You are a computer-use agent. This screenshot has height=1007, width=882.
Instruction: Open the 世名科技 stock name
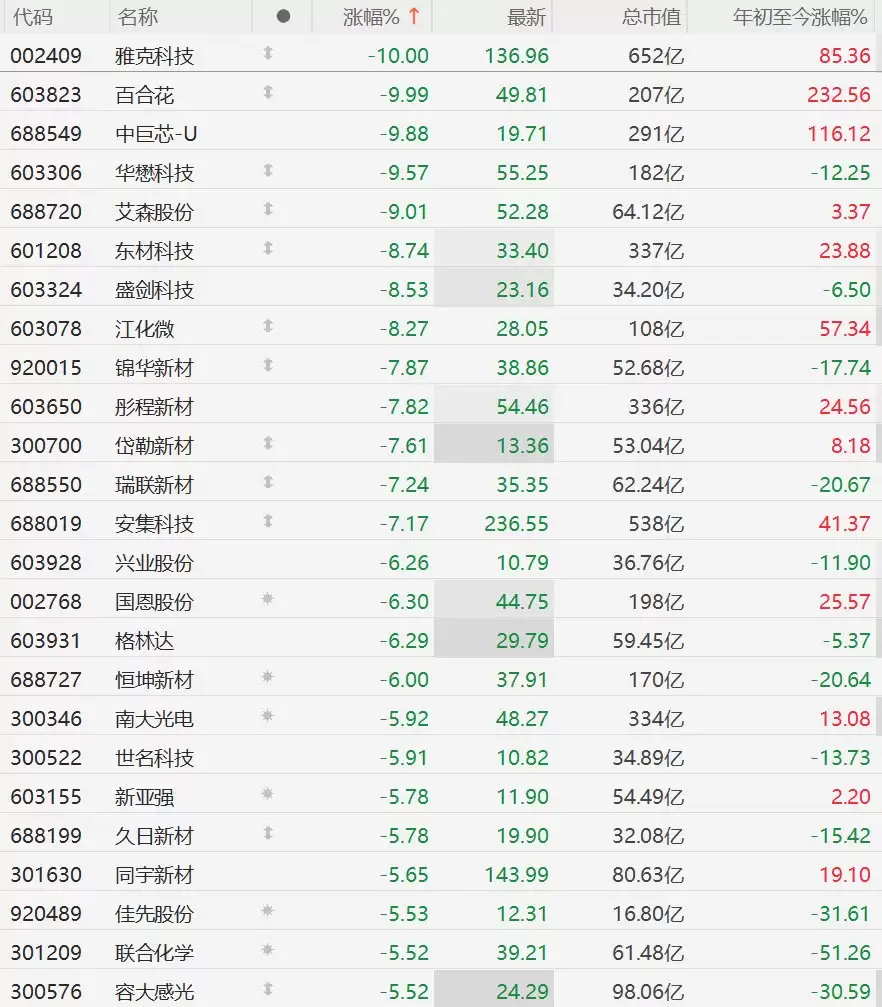click(x=154, y=758)
